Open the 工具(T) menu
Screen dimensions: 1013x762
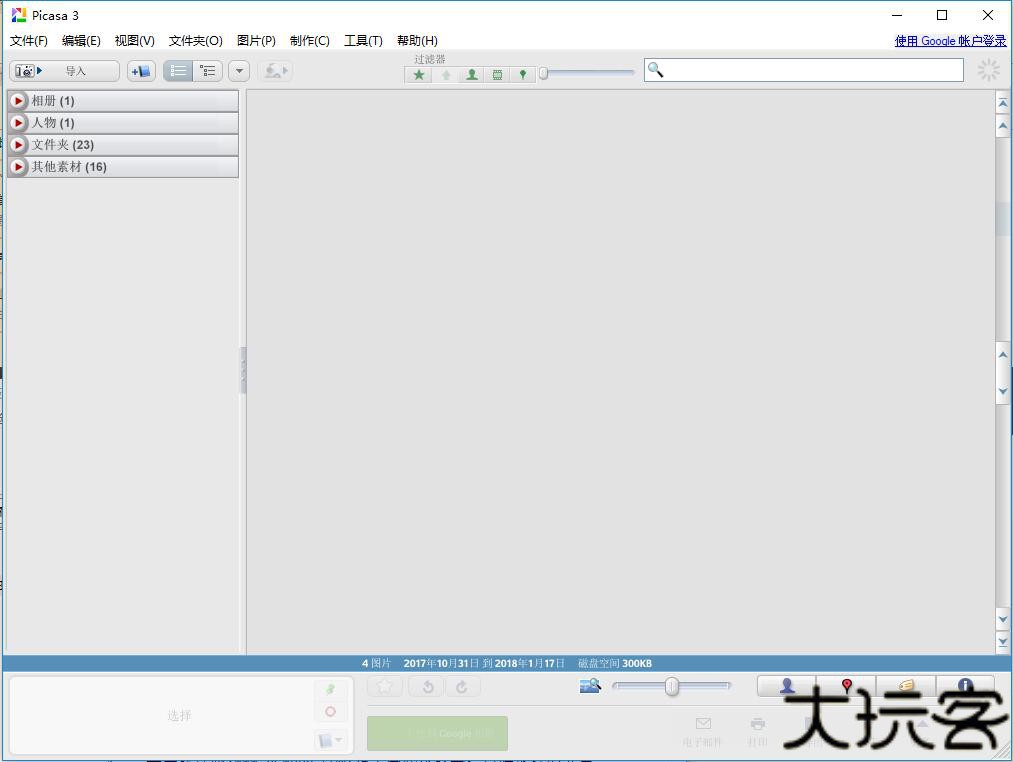point(363,41)
